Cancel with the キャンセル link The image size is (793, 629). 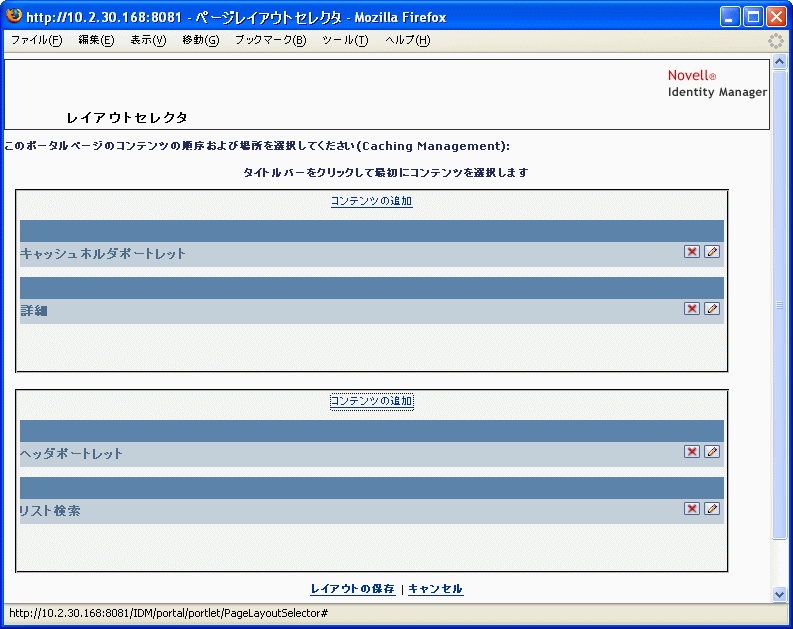pyautogui.click(x=435, y=589)
